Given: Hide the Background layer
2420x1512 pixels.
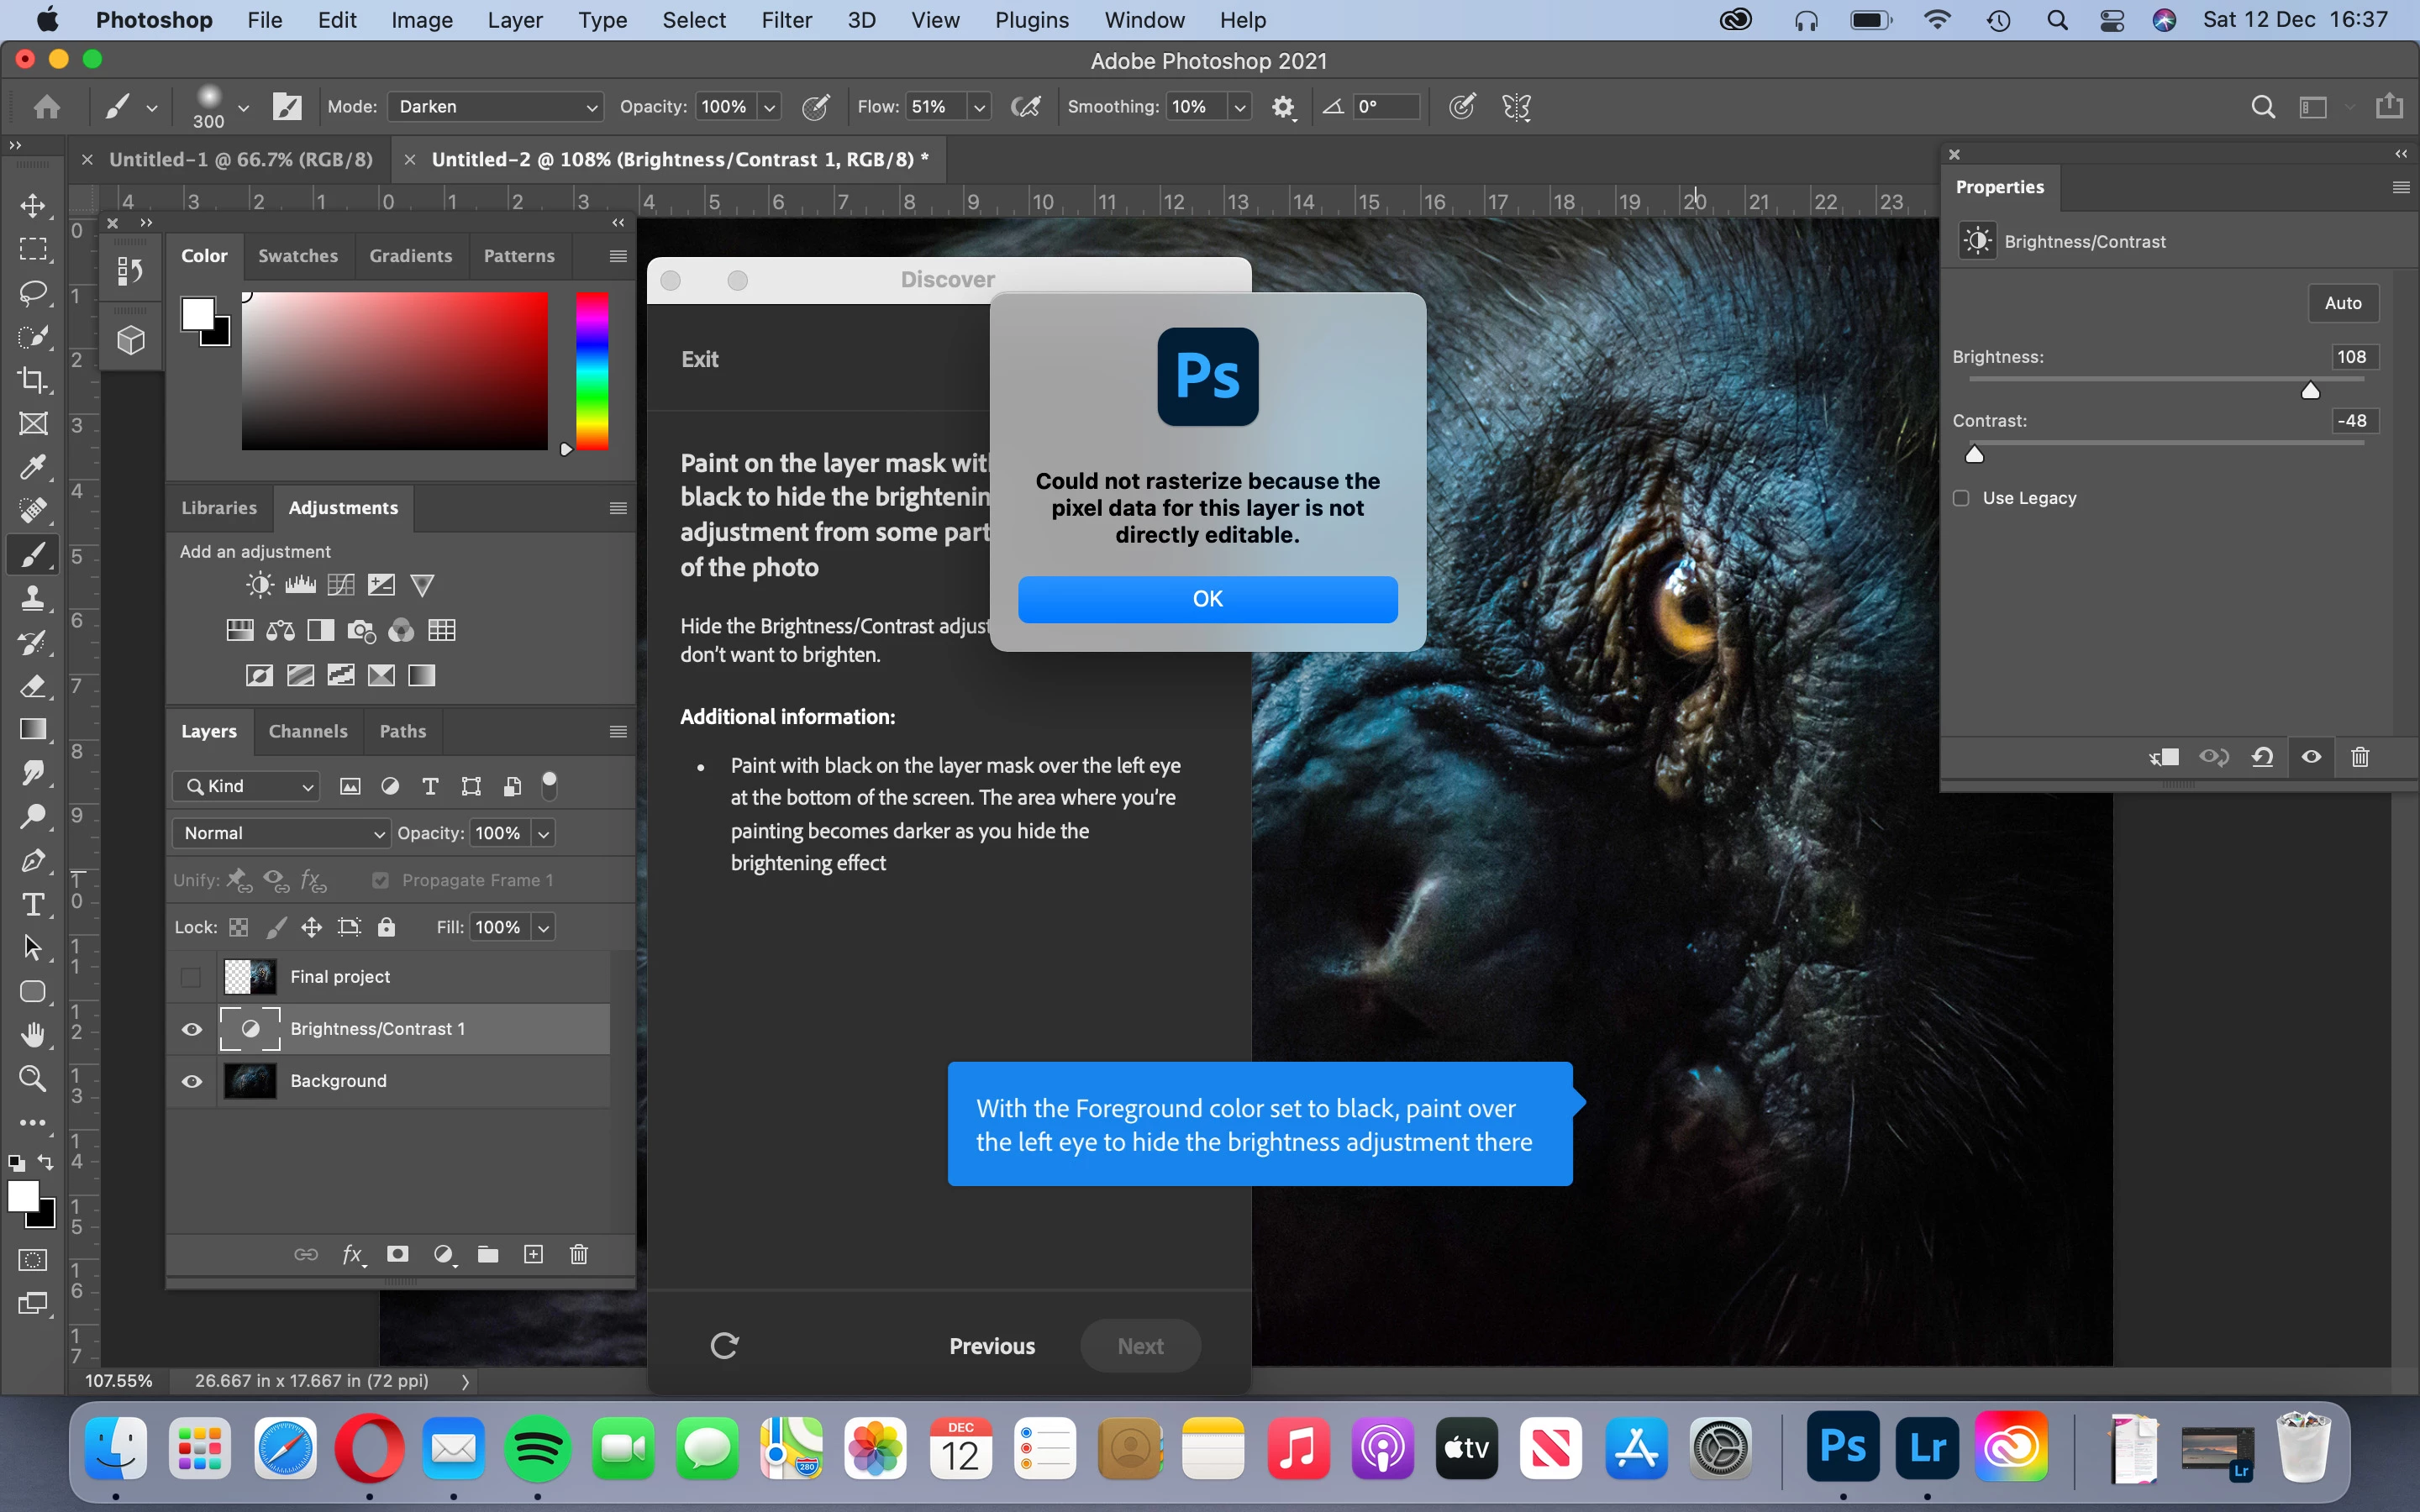Looking at the screenshot, I should click(x=191, y=1081).
